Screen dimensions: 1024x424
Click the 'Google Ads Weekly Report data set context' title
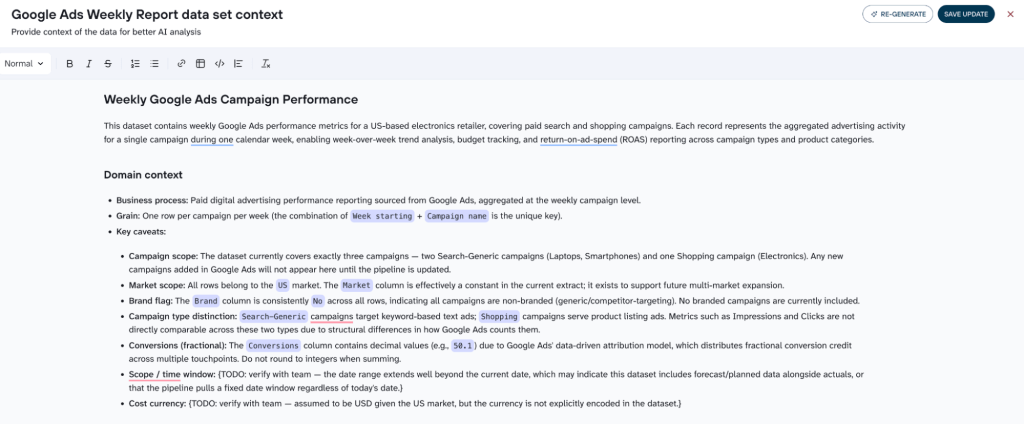(x=147, y=14)
